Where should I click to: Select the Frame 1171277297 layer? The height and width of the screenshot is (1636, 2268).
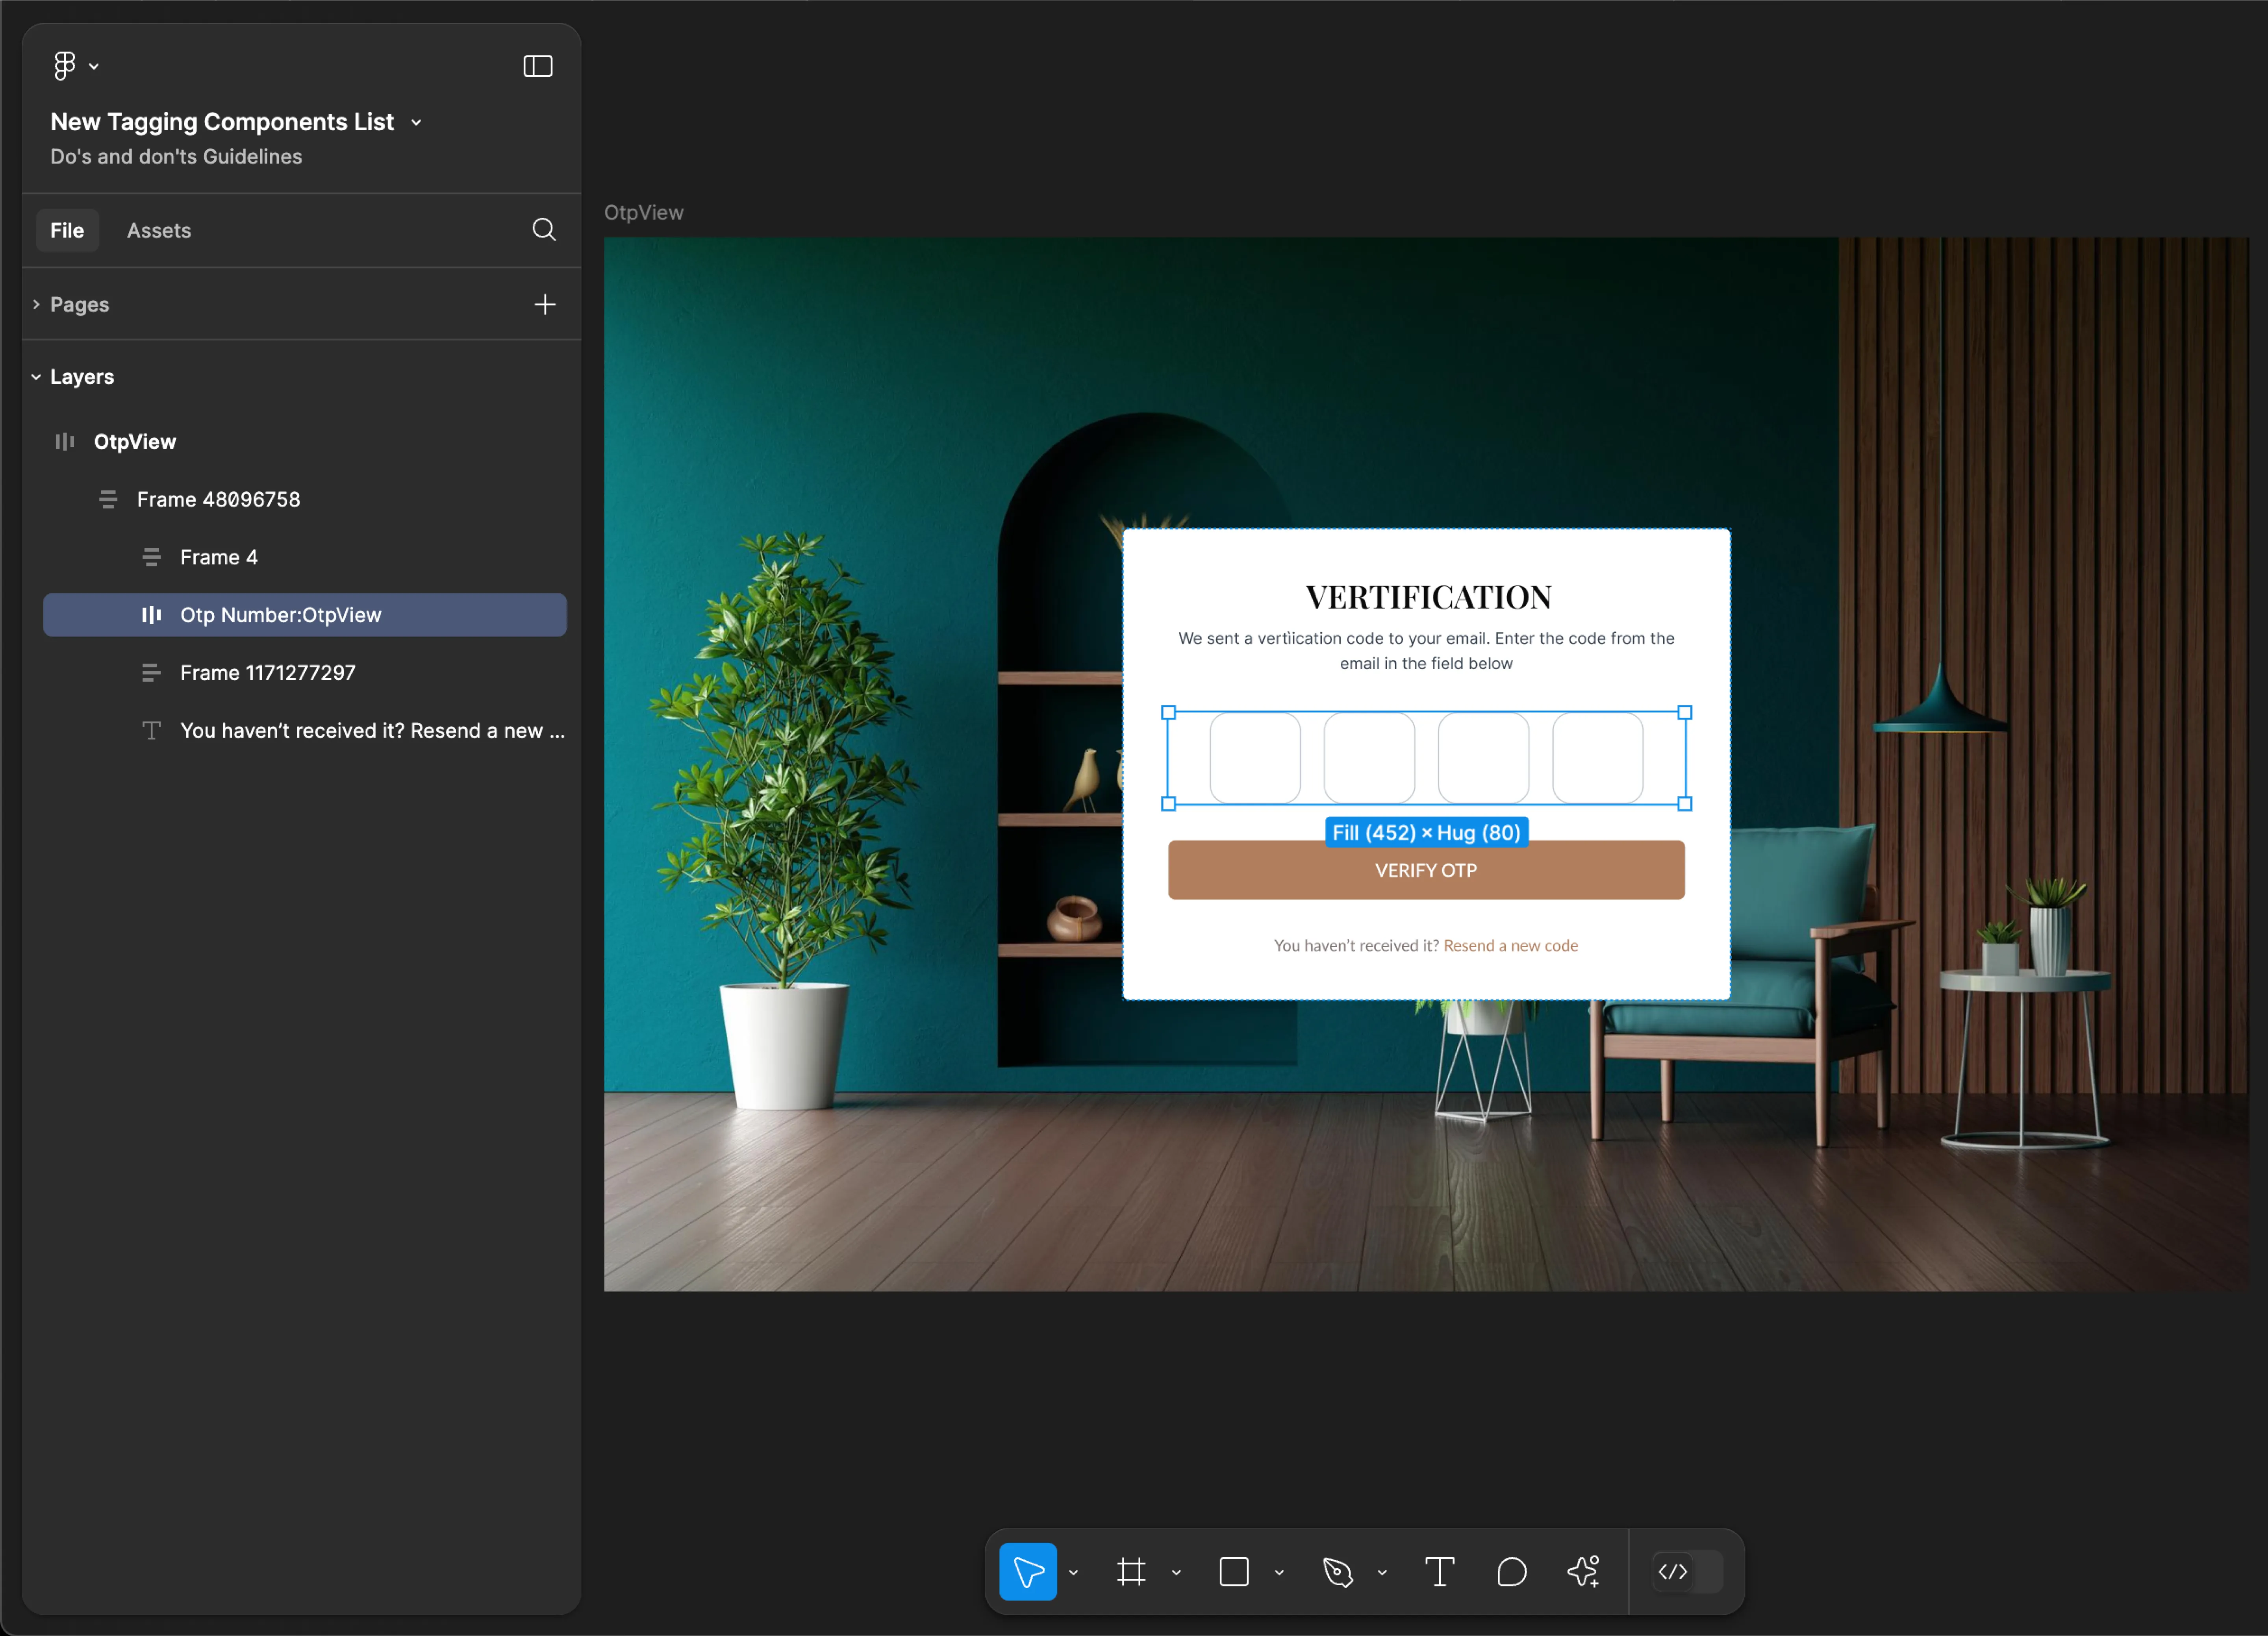coord(305,673)
